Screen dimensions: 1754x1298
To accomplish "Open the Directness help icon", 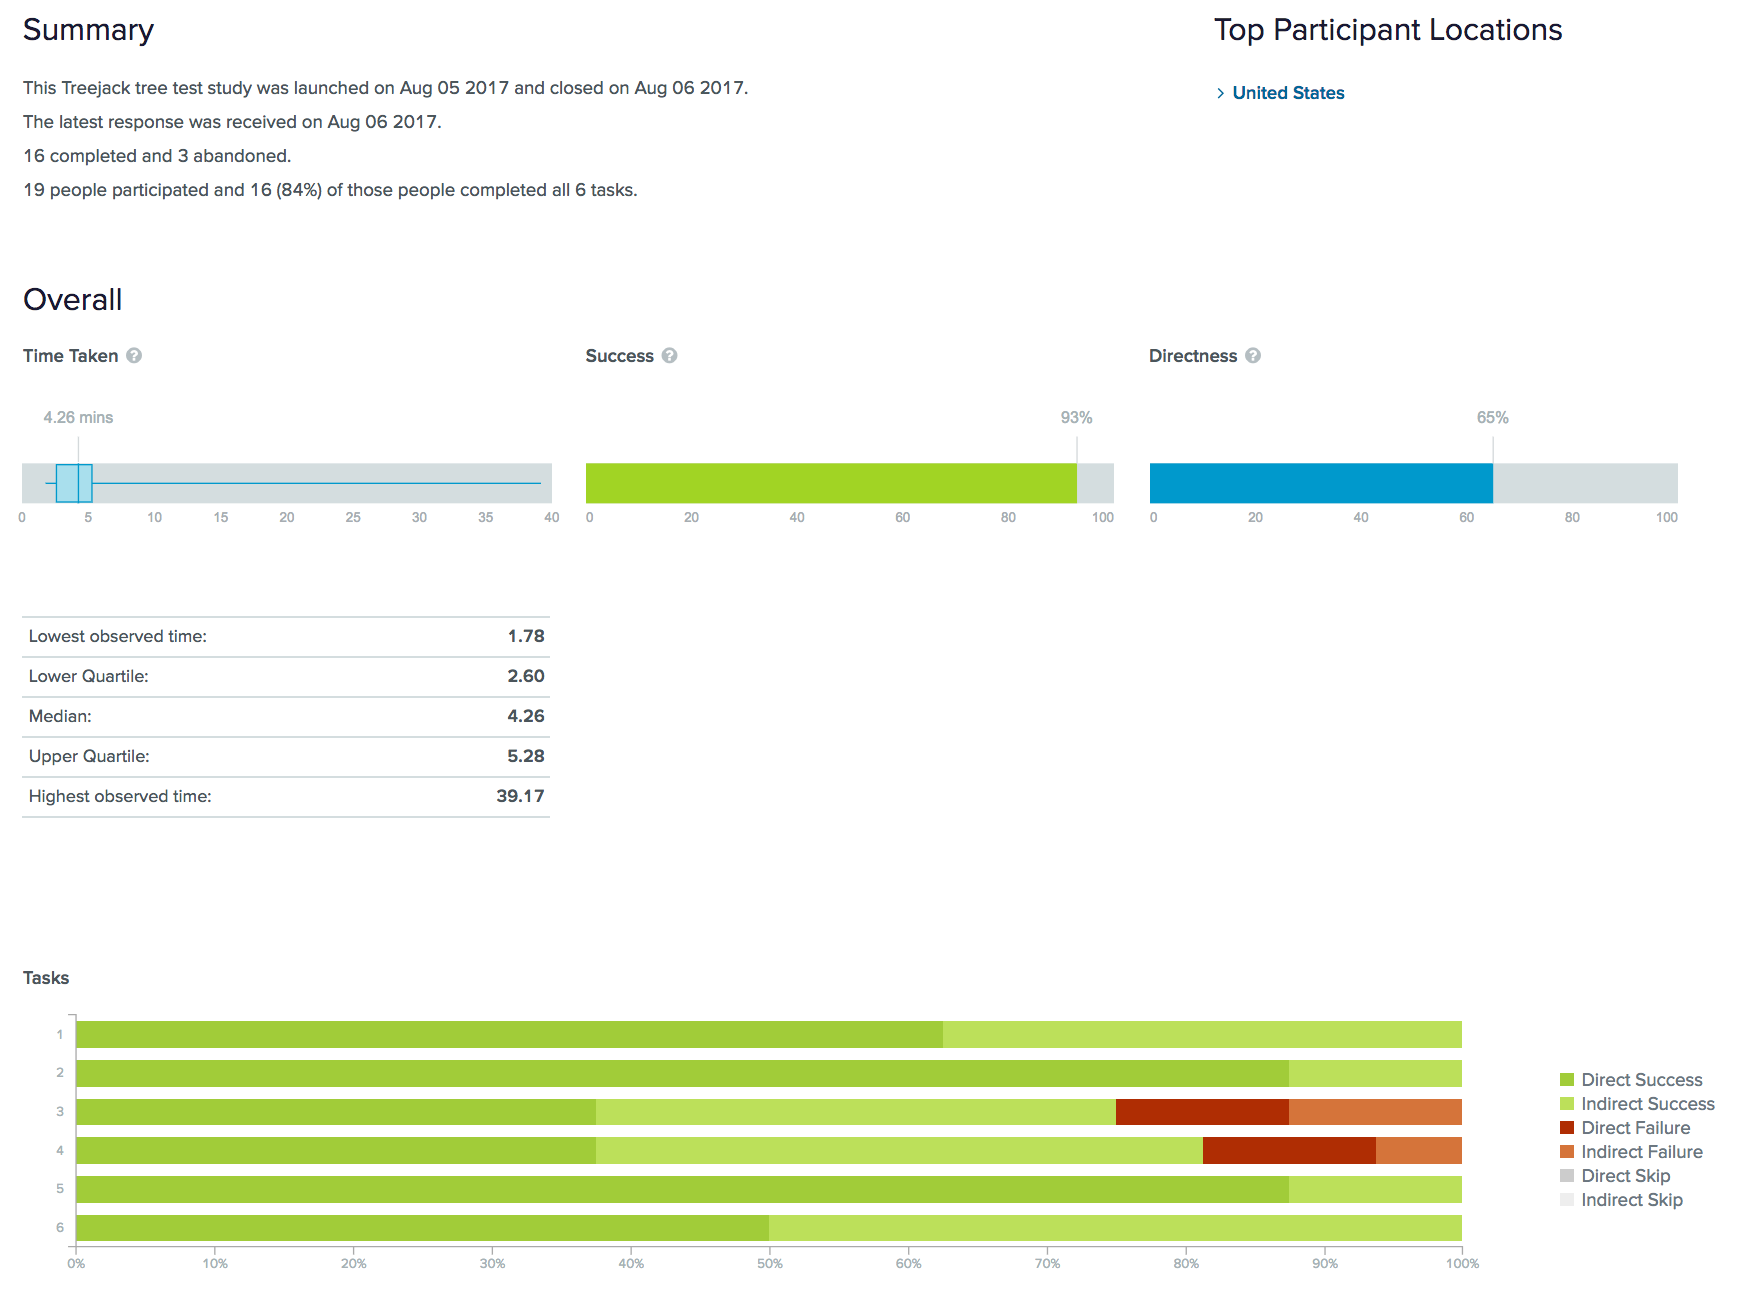I will pos(1253,356).
